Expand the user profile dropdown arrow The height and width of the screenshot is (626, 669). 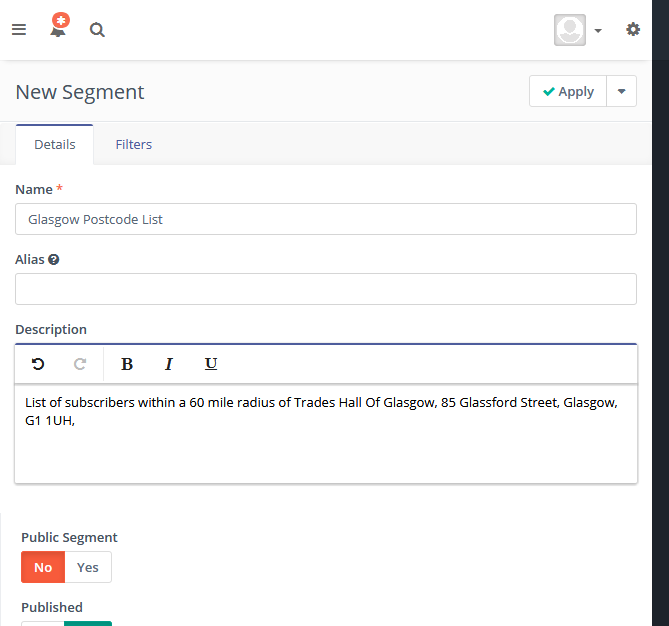(598, 30)
